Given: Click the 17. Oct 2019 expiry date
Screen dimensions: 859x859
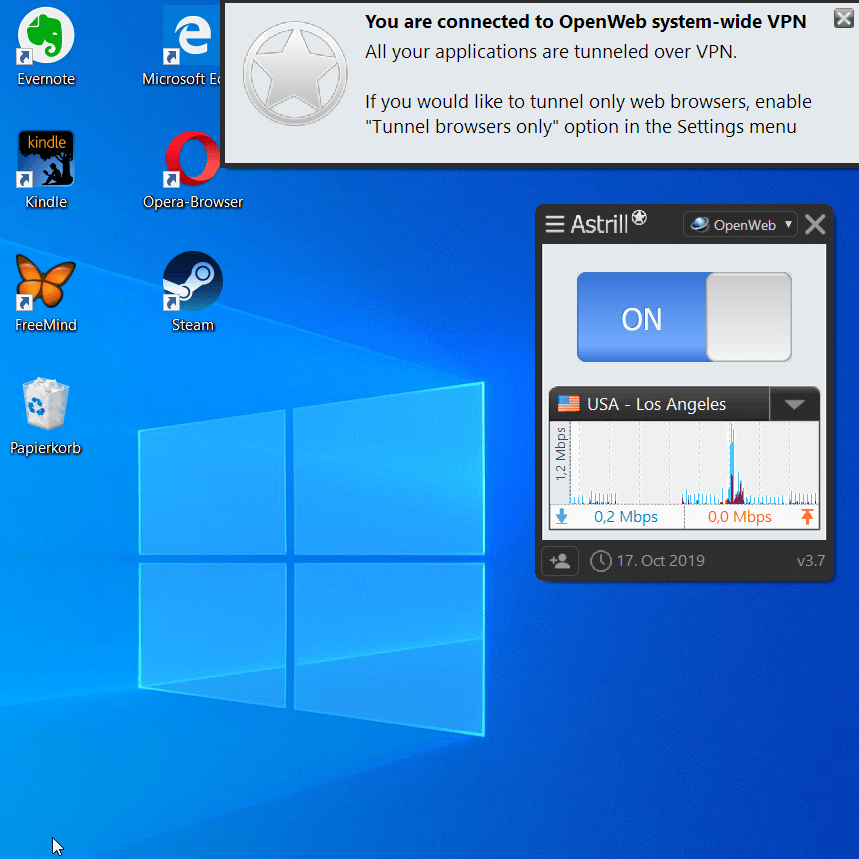Looking at the screenshot, I should point(660,561).
